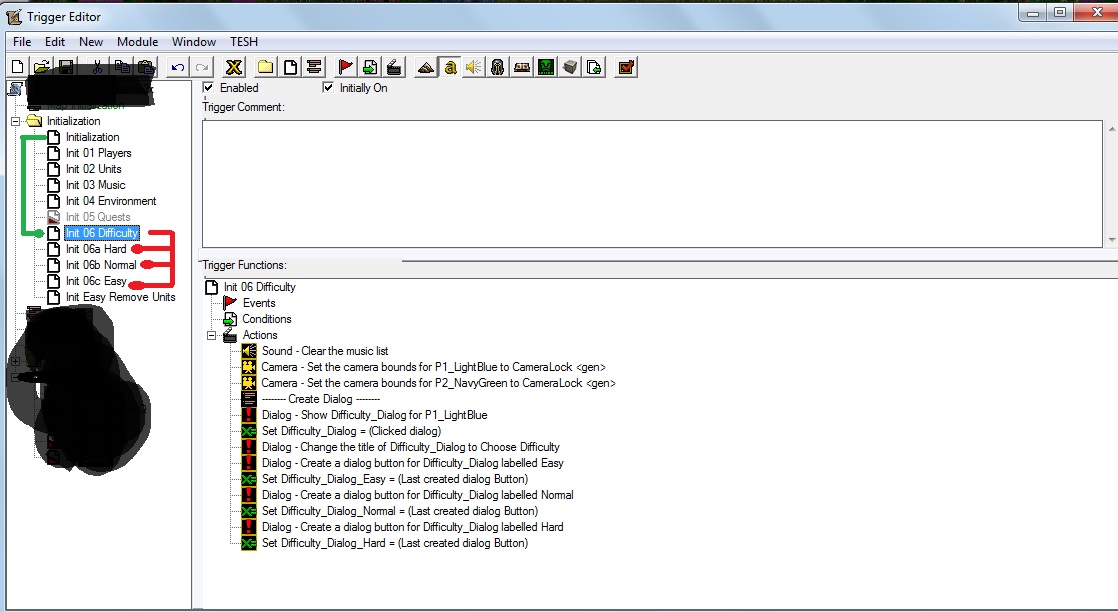Select 'Dialog - Show Difficulty_Dialog for P1_LightBlue' action
The width and height of the screenshot is (1118, 612).
[x=374, y=415]
